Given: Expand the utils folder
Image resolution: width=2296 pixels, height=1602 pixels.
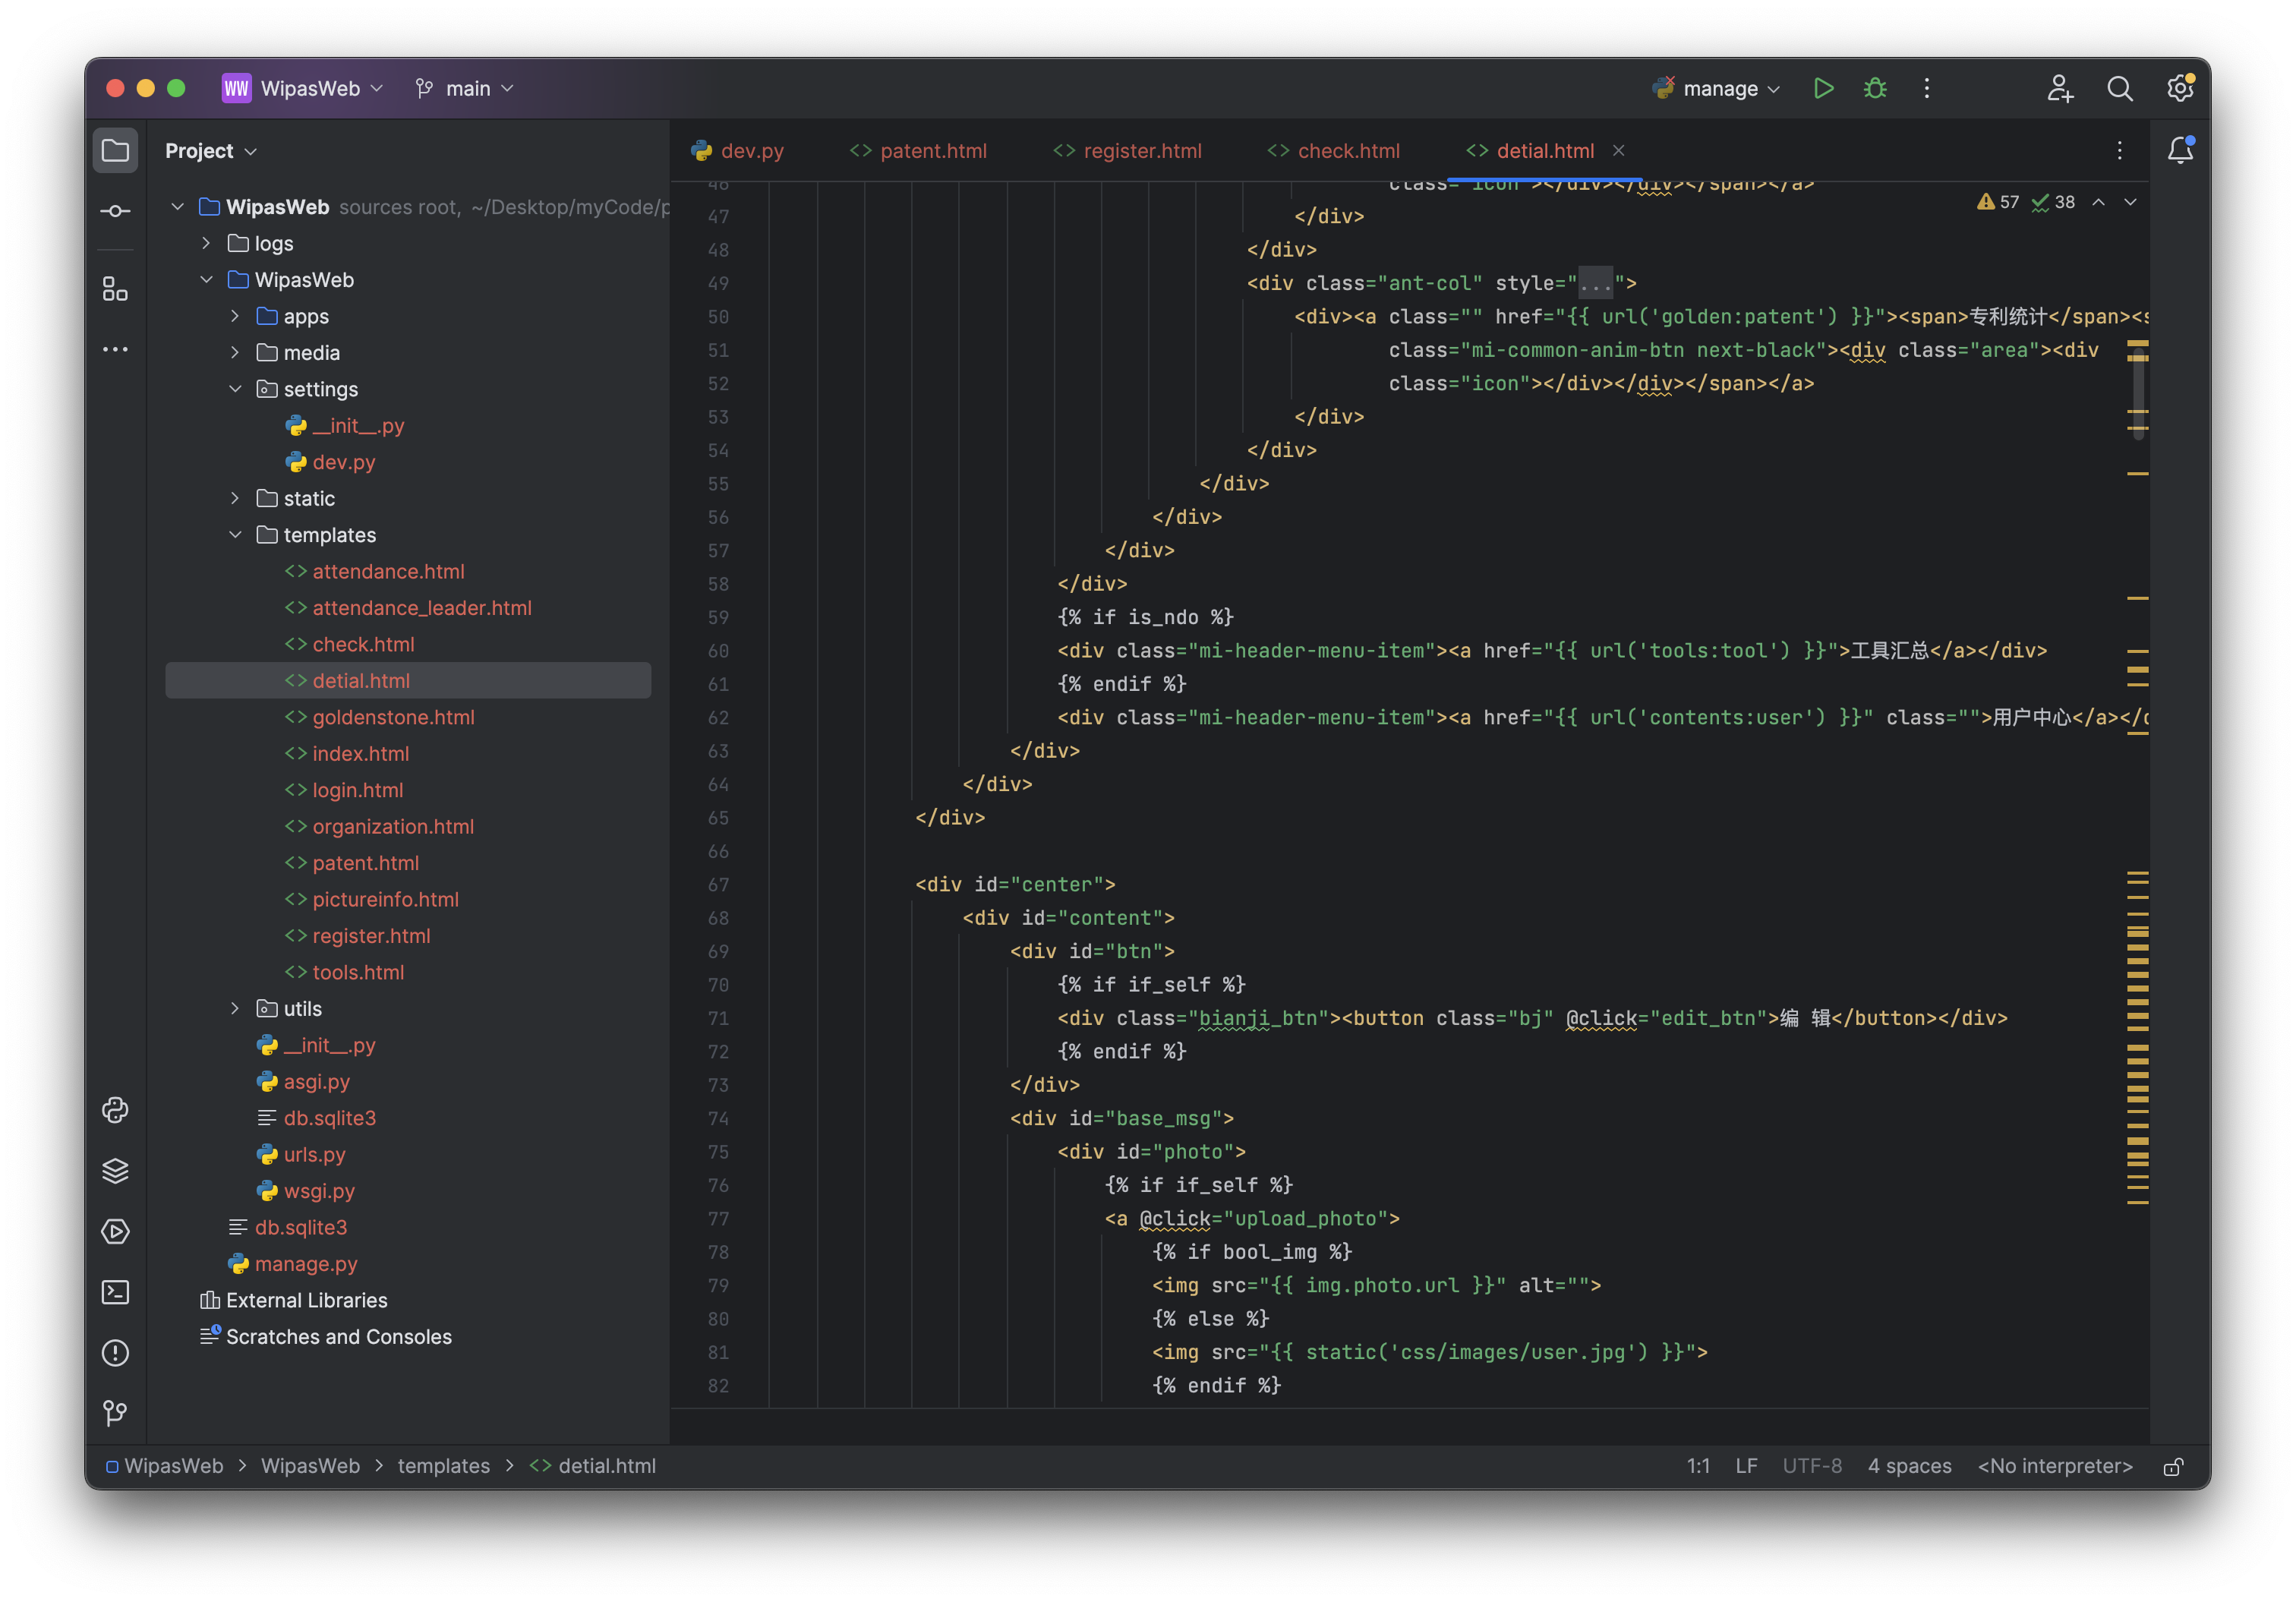Looking at the screenshot, I should [235, 1008].
